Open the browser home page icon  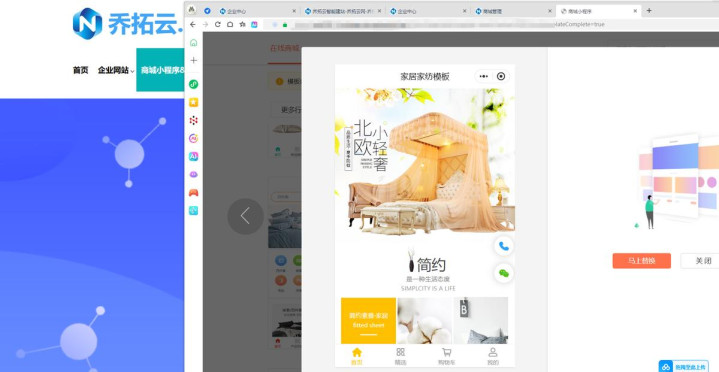pyautogui.click(x=230, y=24)
